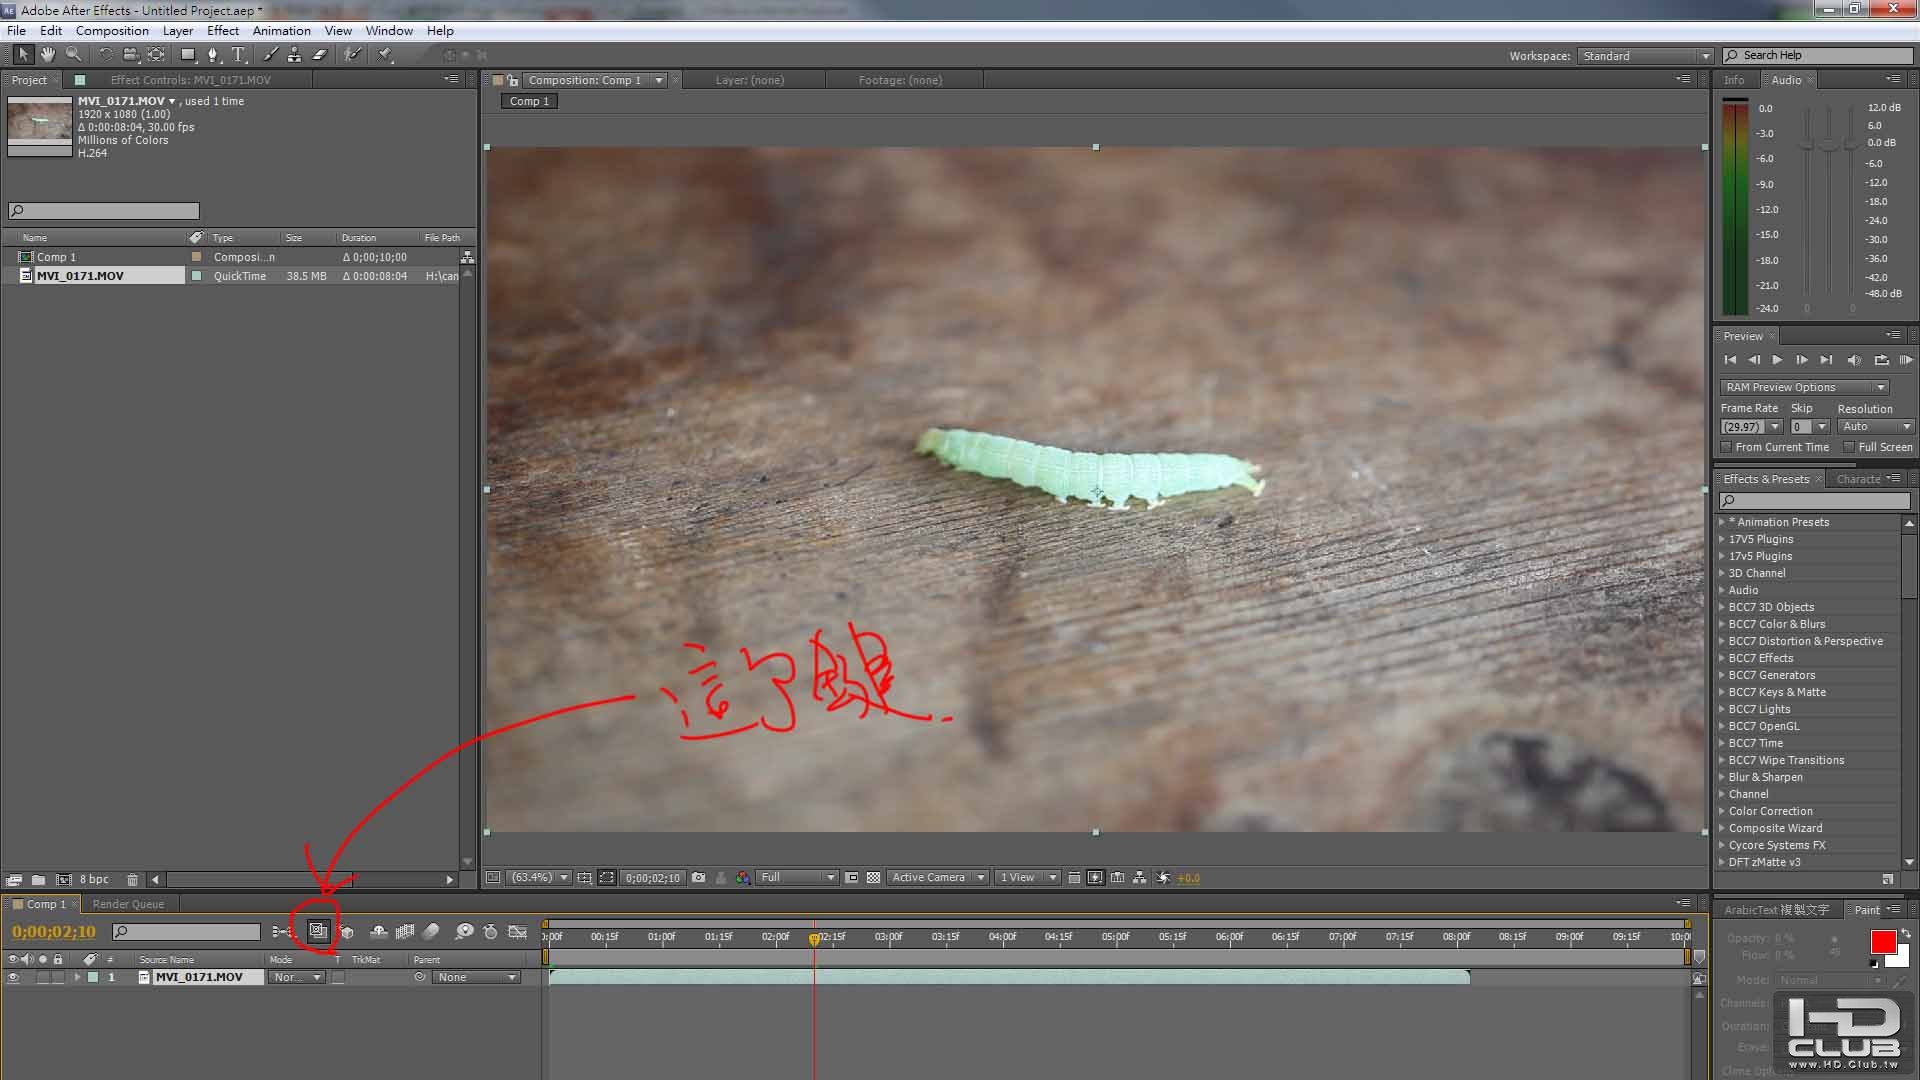Open the Effect menu in menu bar

pyautogui.click(x=222, y=30)
